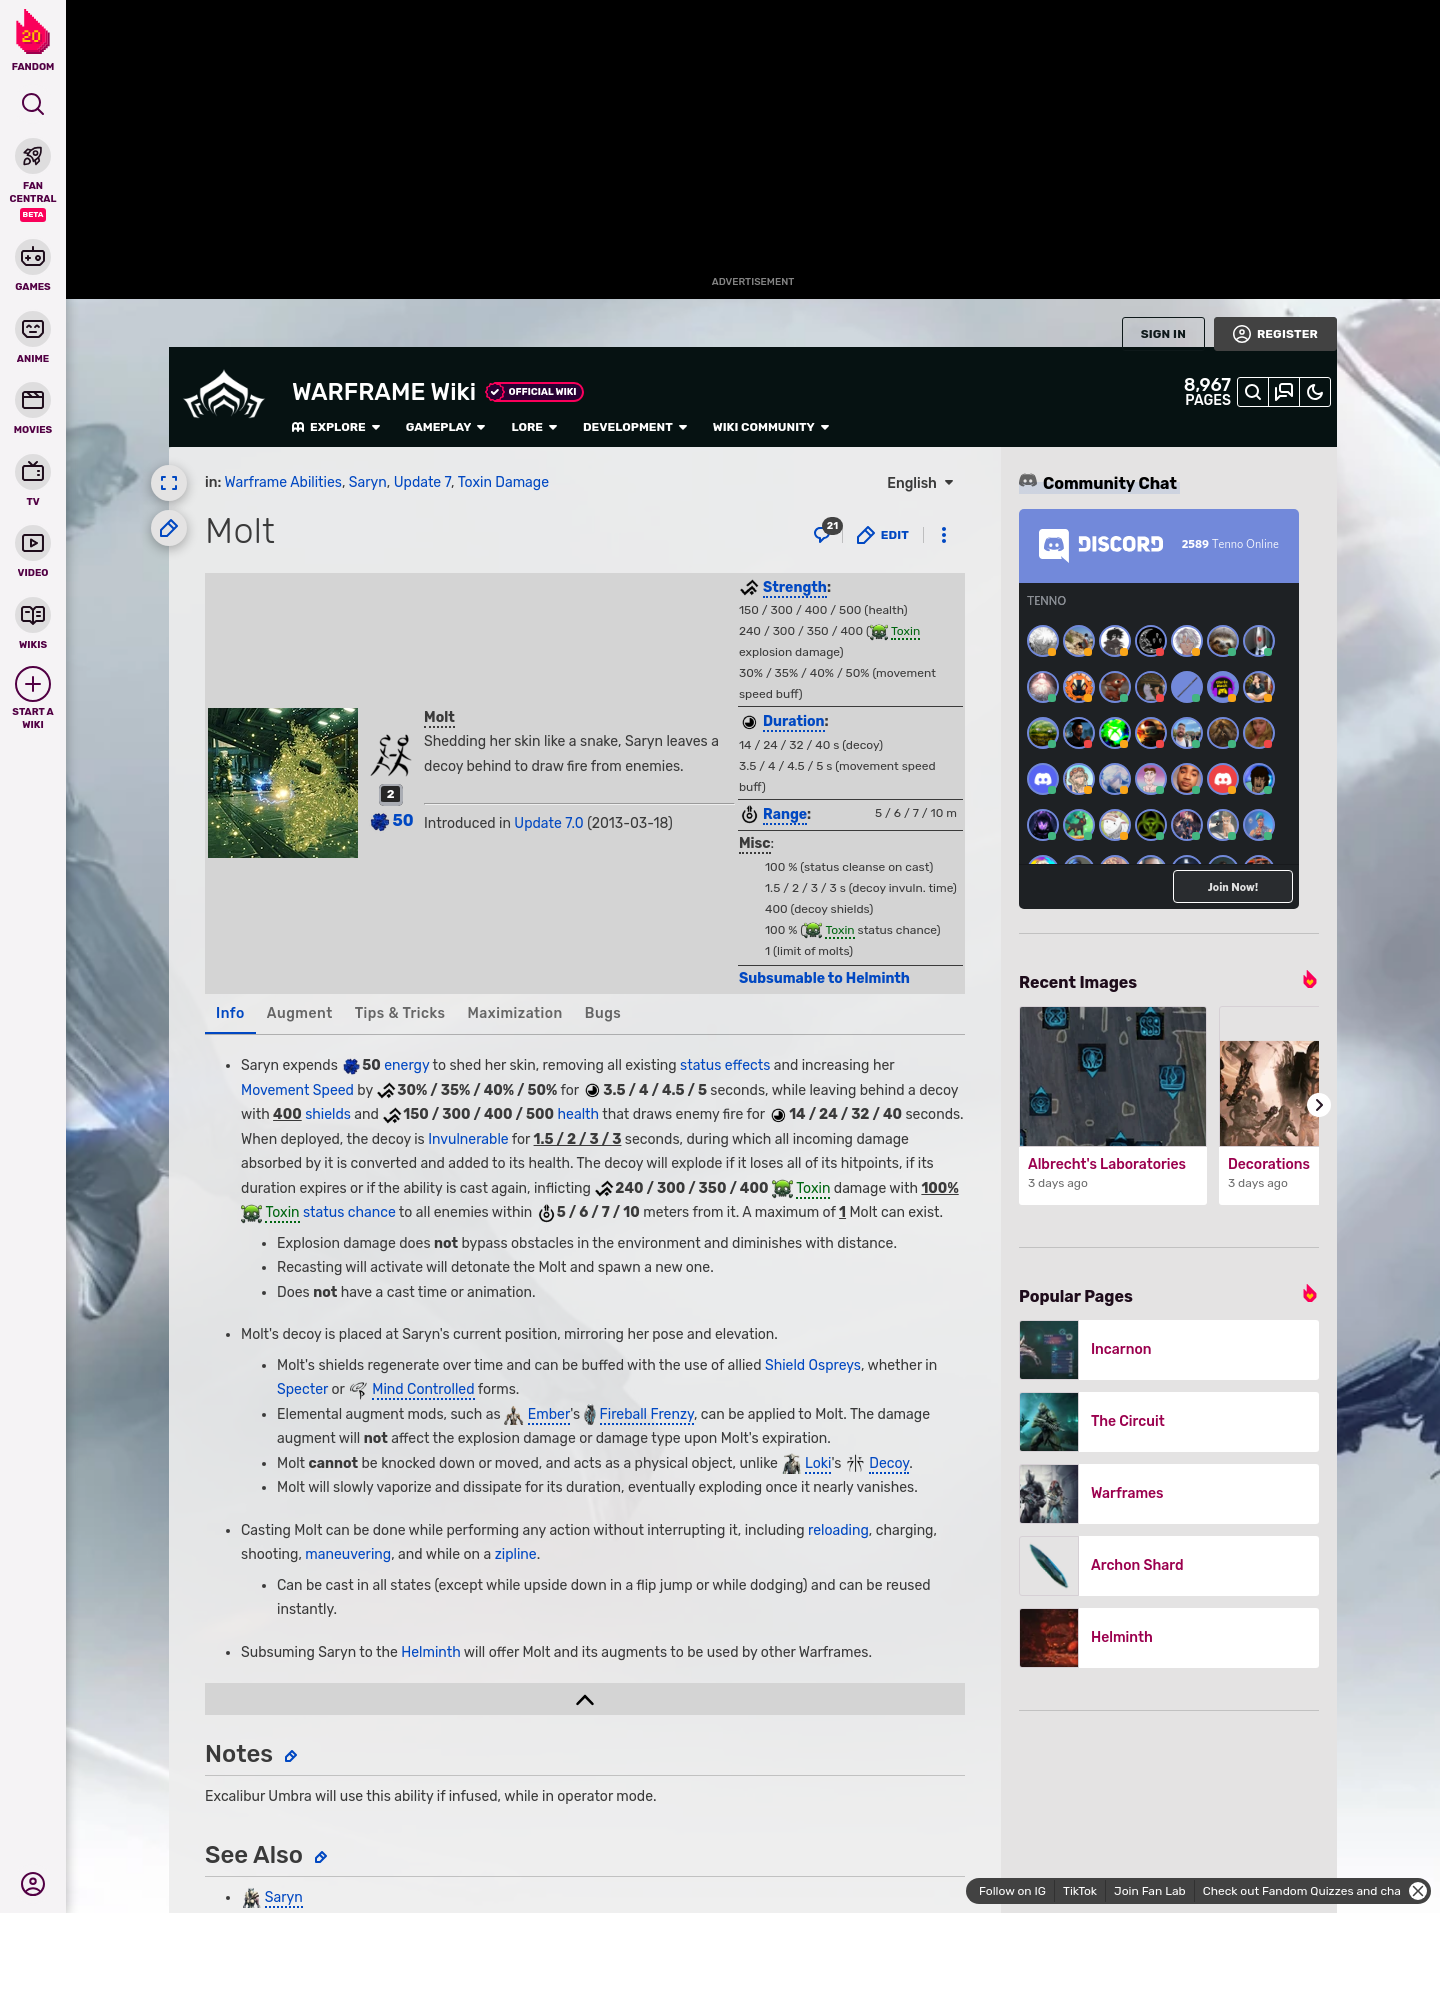Viewport: 1440px width, 2000px height.
Task: Open the Warframes popular page
Action: (x=1169, y=1494)
